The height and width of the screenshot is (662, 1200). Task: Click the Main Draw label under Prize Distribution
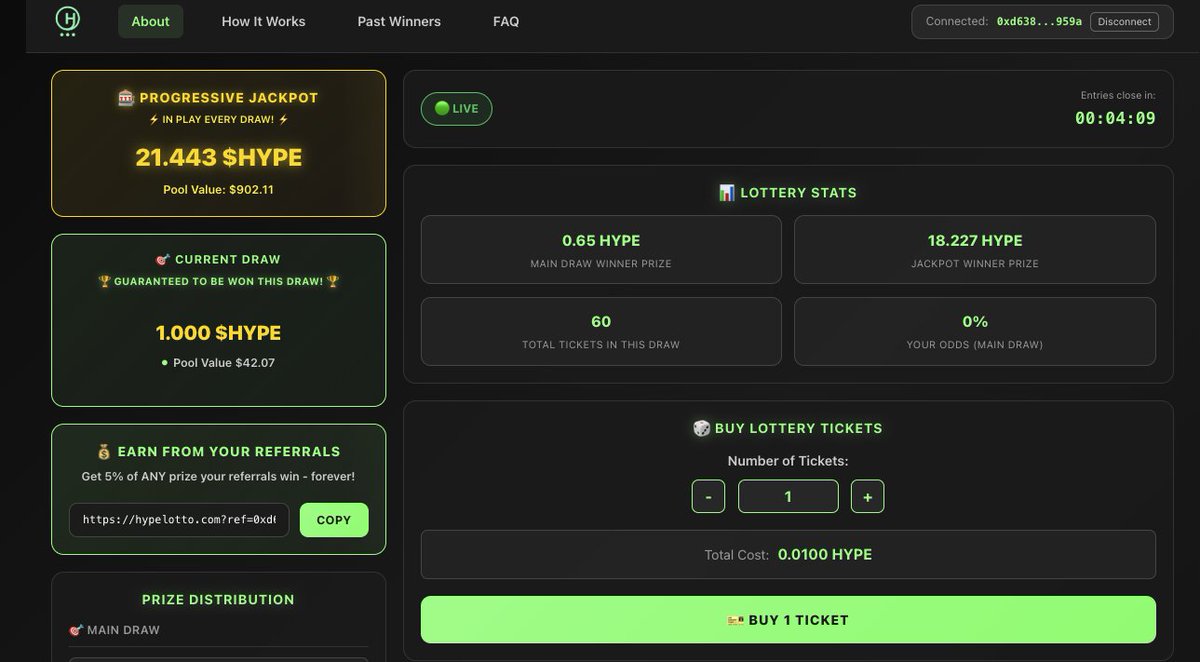[x=123, y=630]
